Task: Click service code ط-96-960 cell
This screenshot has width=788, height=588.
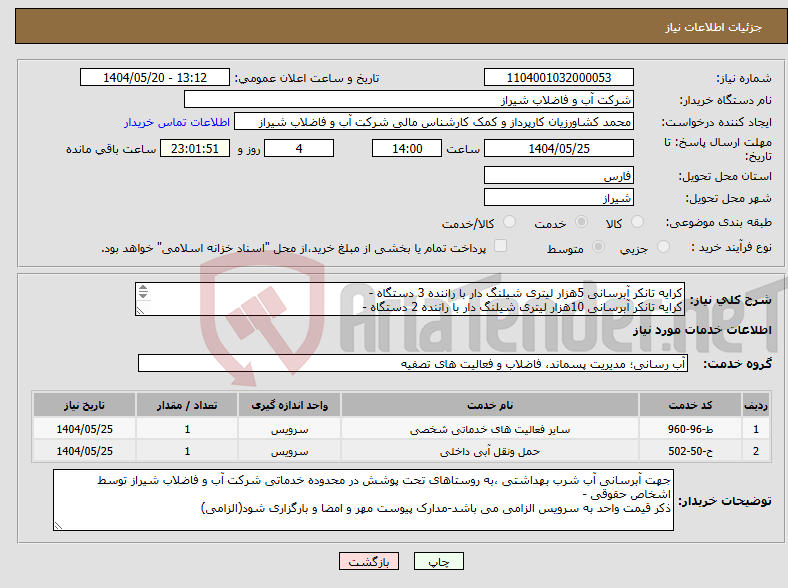Action: (691, 429)
